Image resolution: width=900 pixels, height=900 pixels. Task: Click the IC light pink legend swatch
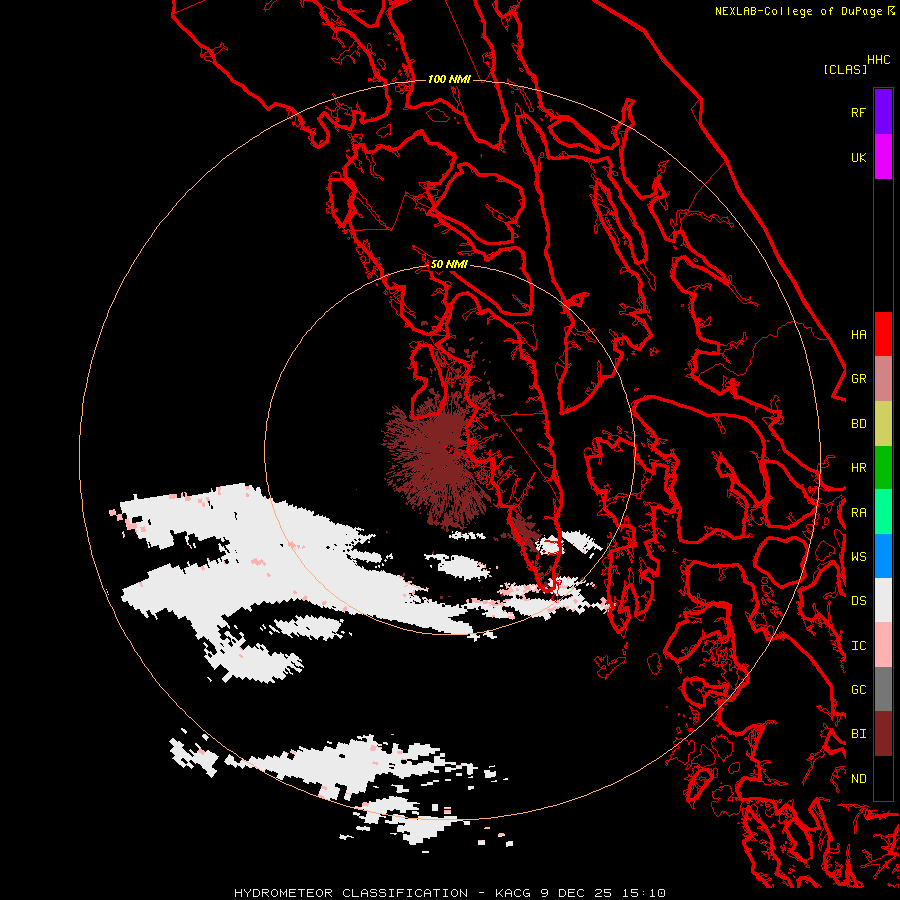tap(883, 645)
